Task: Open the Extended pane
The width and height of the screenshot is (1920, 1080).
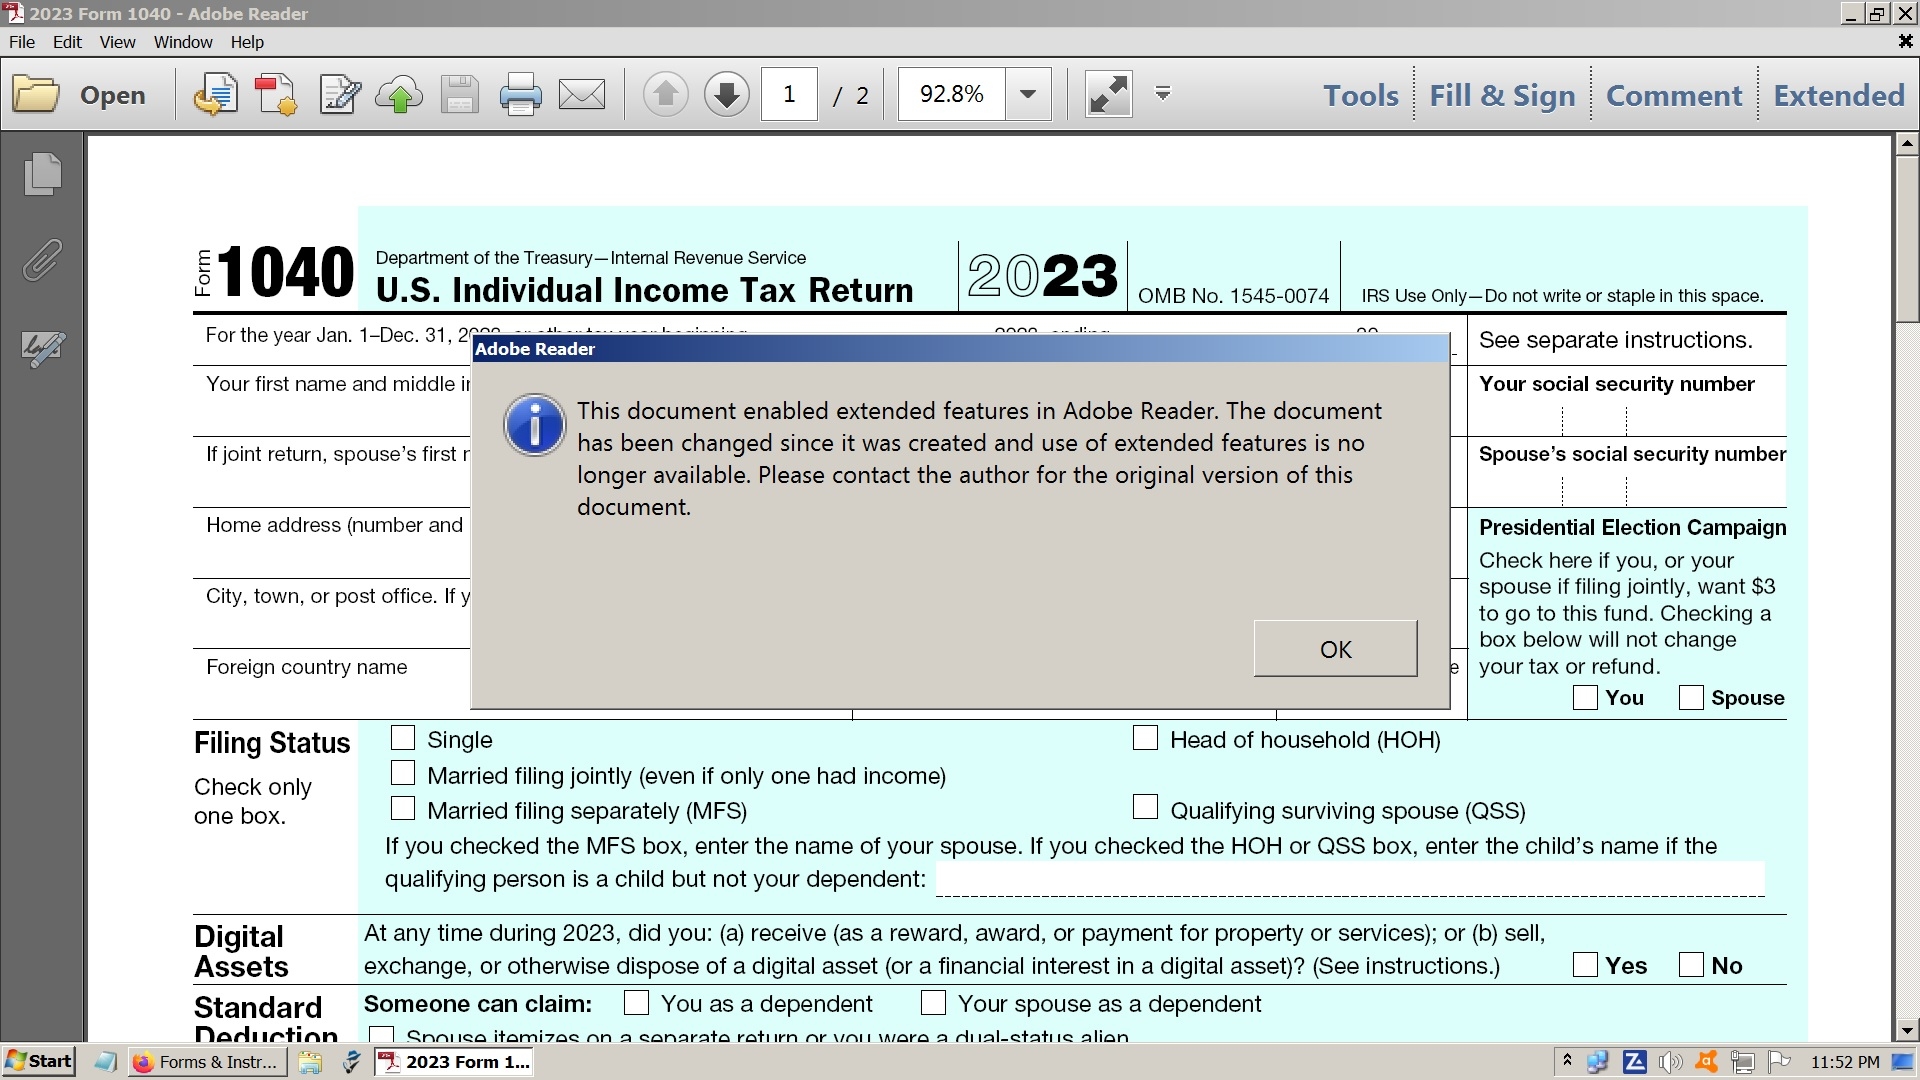Action: click(x=1839, y=95)
